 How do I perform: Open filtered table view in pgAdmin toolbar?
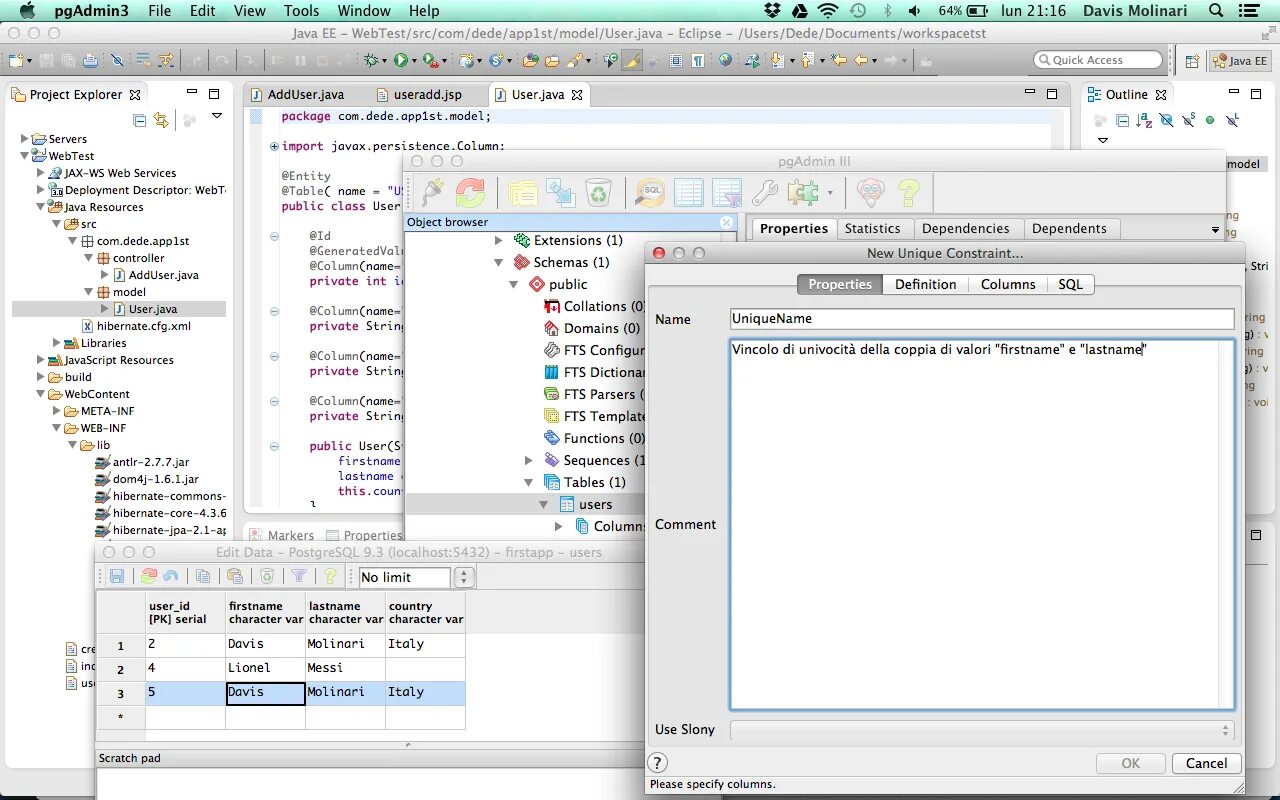pyautogui.click(x=727, y=192)
